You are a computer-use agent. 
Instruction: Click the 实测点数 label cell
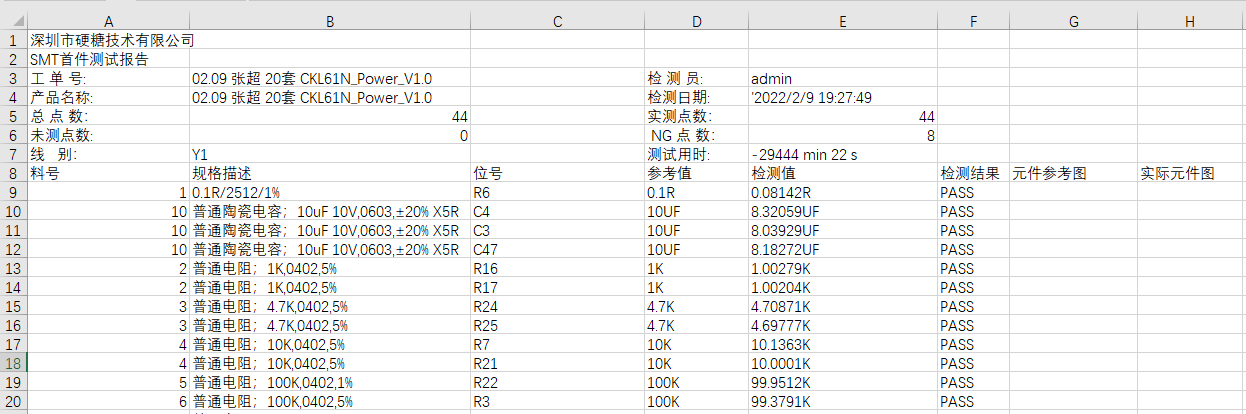point(696,117)
